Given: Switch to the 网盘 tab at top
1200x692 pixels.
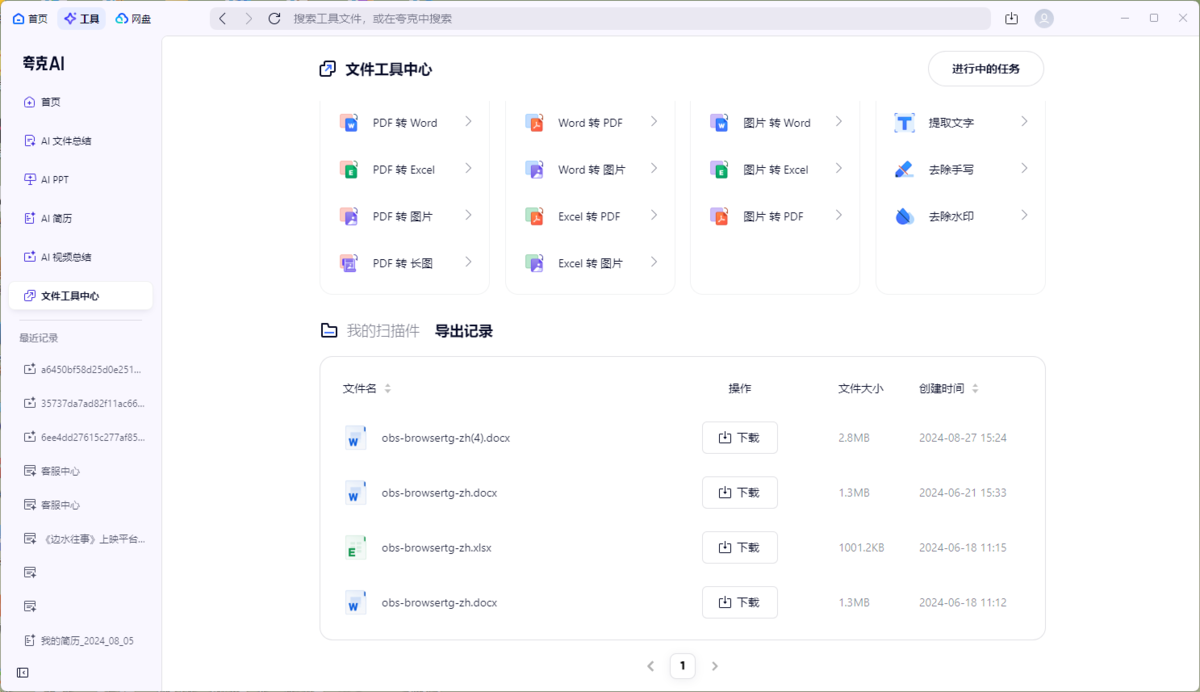Looking at the screenshot, I should [x=133, y=19].
